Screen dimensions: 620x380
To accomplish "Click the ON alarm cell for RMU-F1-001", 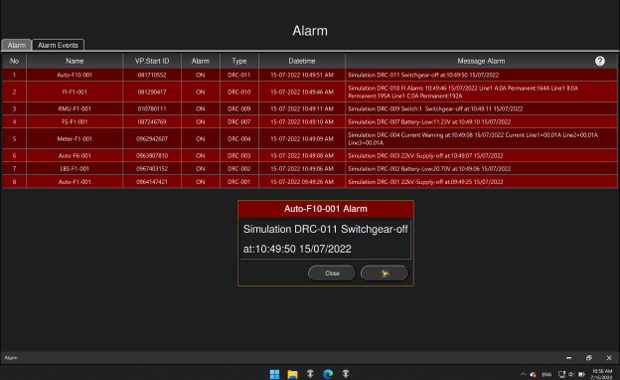I will (200, 109).
